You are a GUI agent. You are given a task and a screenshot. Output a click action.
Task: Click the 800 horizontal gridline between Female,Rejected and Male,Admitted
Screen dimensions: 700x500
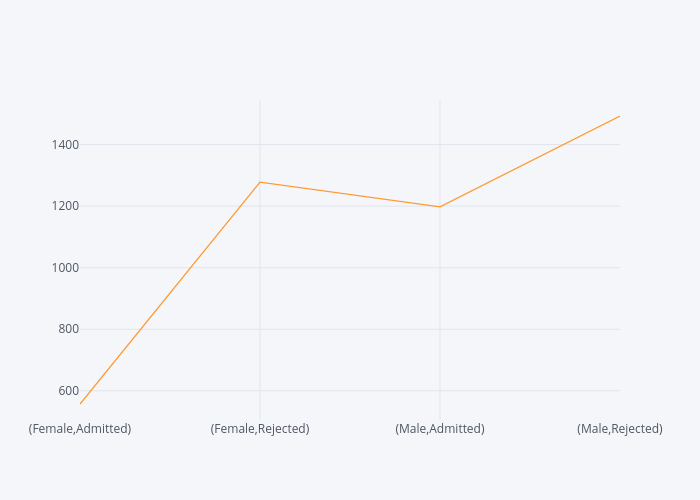(350, 329)
